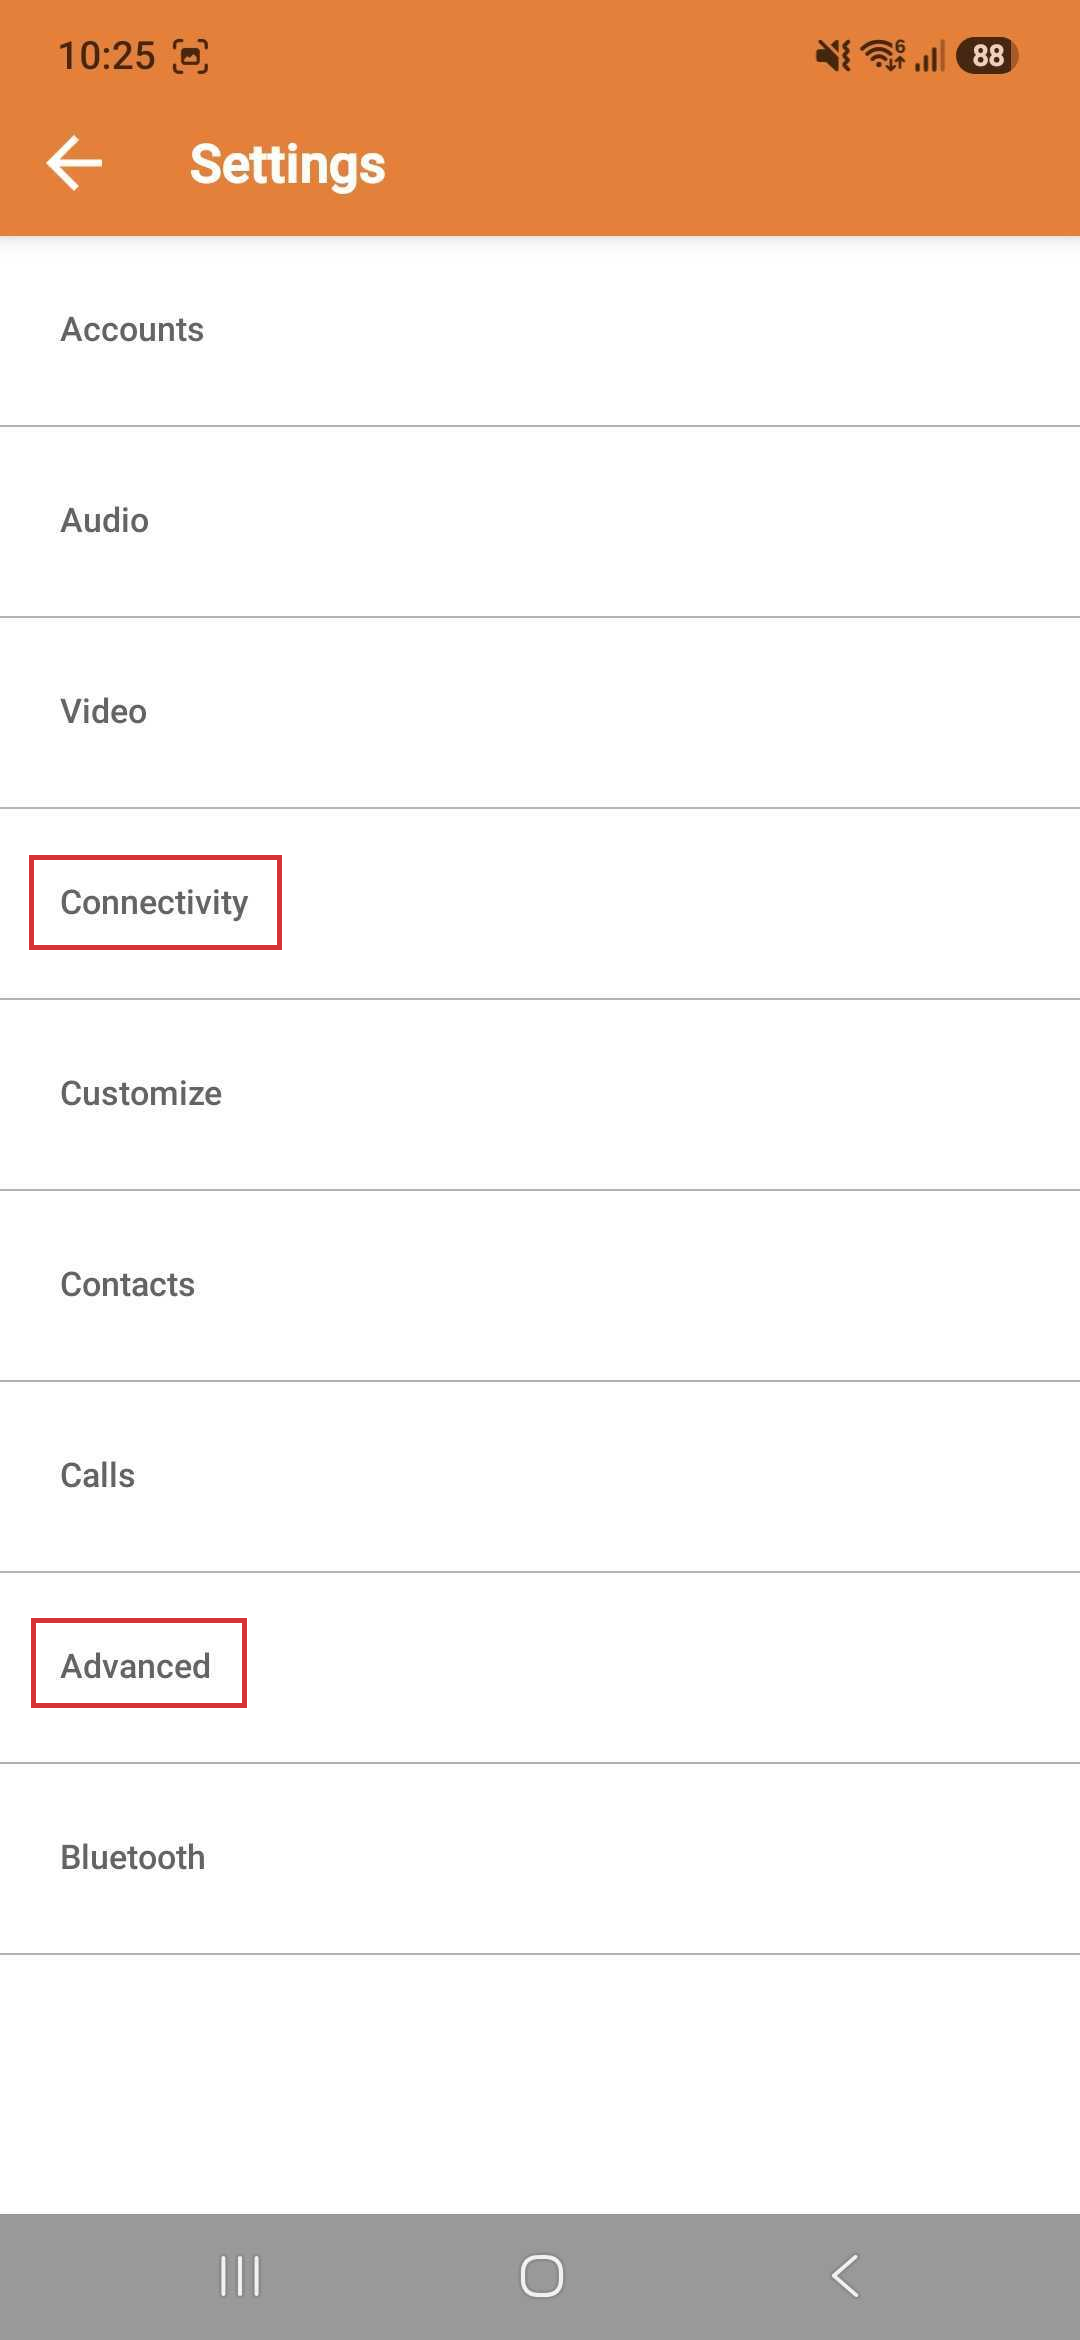Tap the battery level indicator
Image resolution: width=1080 pixels, height=2340 pixels.
point(987,55)
